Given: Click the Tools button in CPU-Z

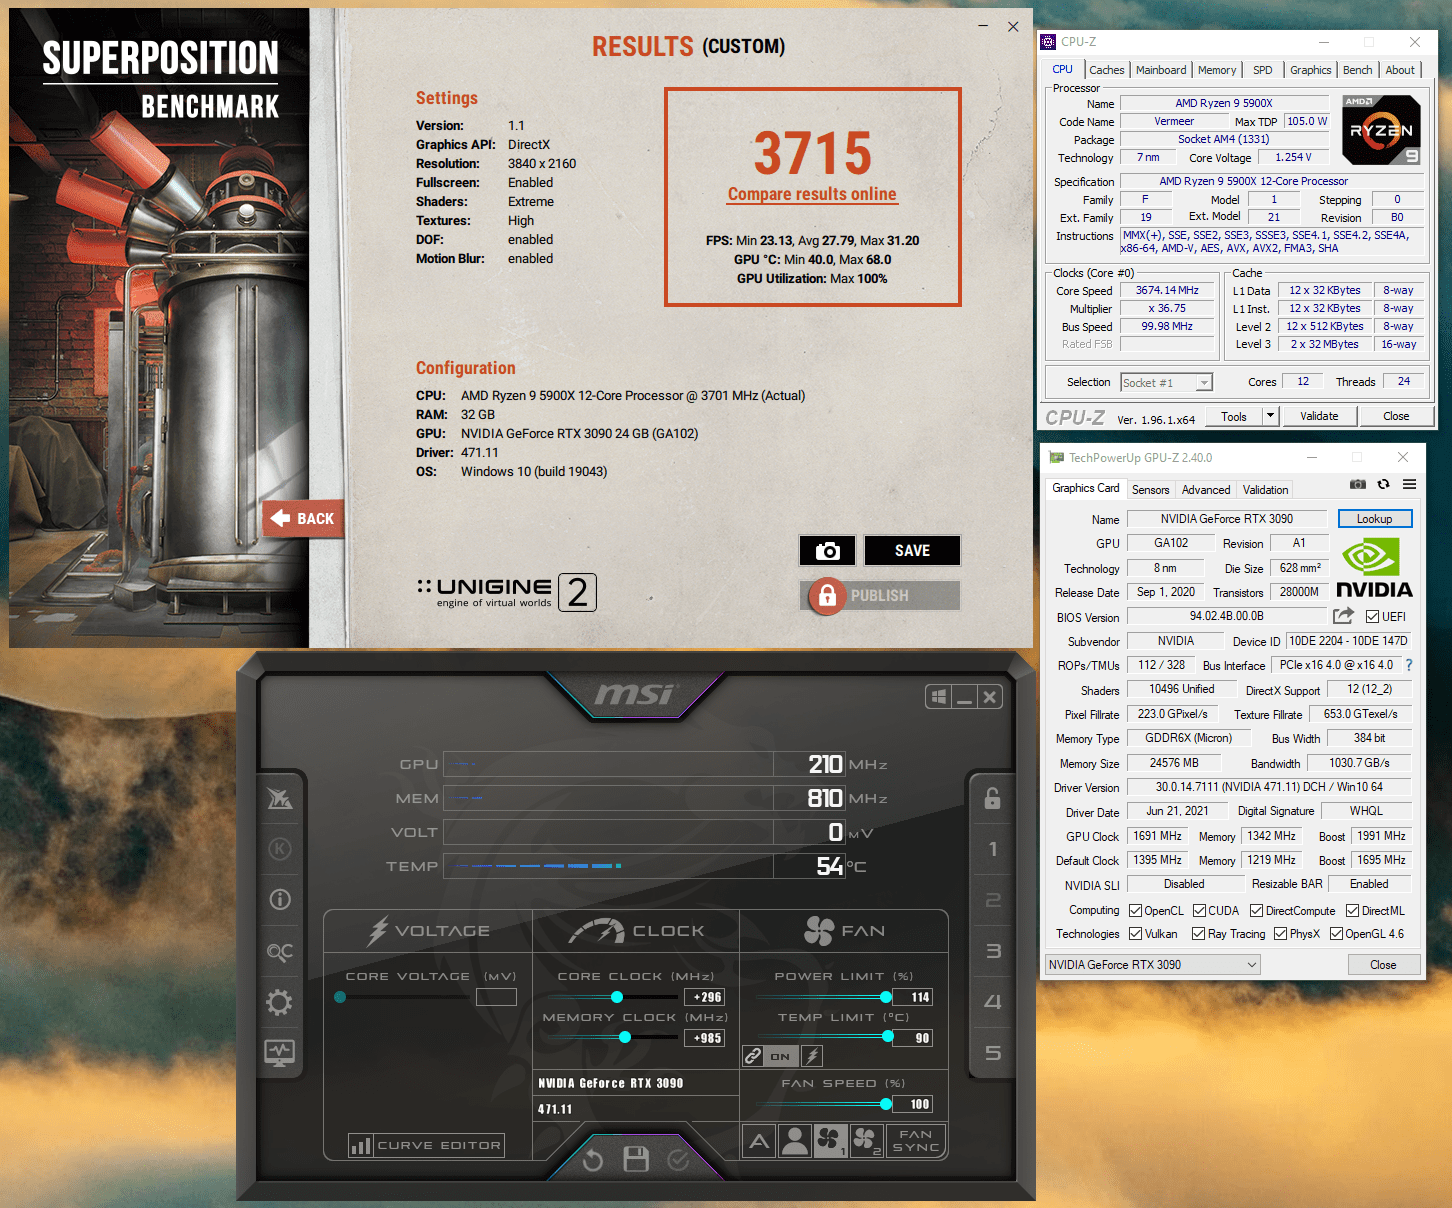Looking at the screenshot, I should [1234, 416].
